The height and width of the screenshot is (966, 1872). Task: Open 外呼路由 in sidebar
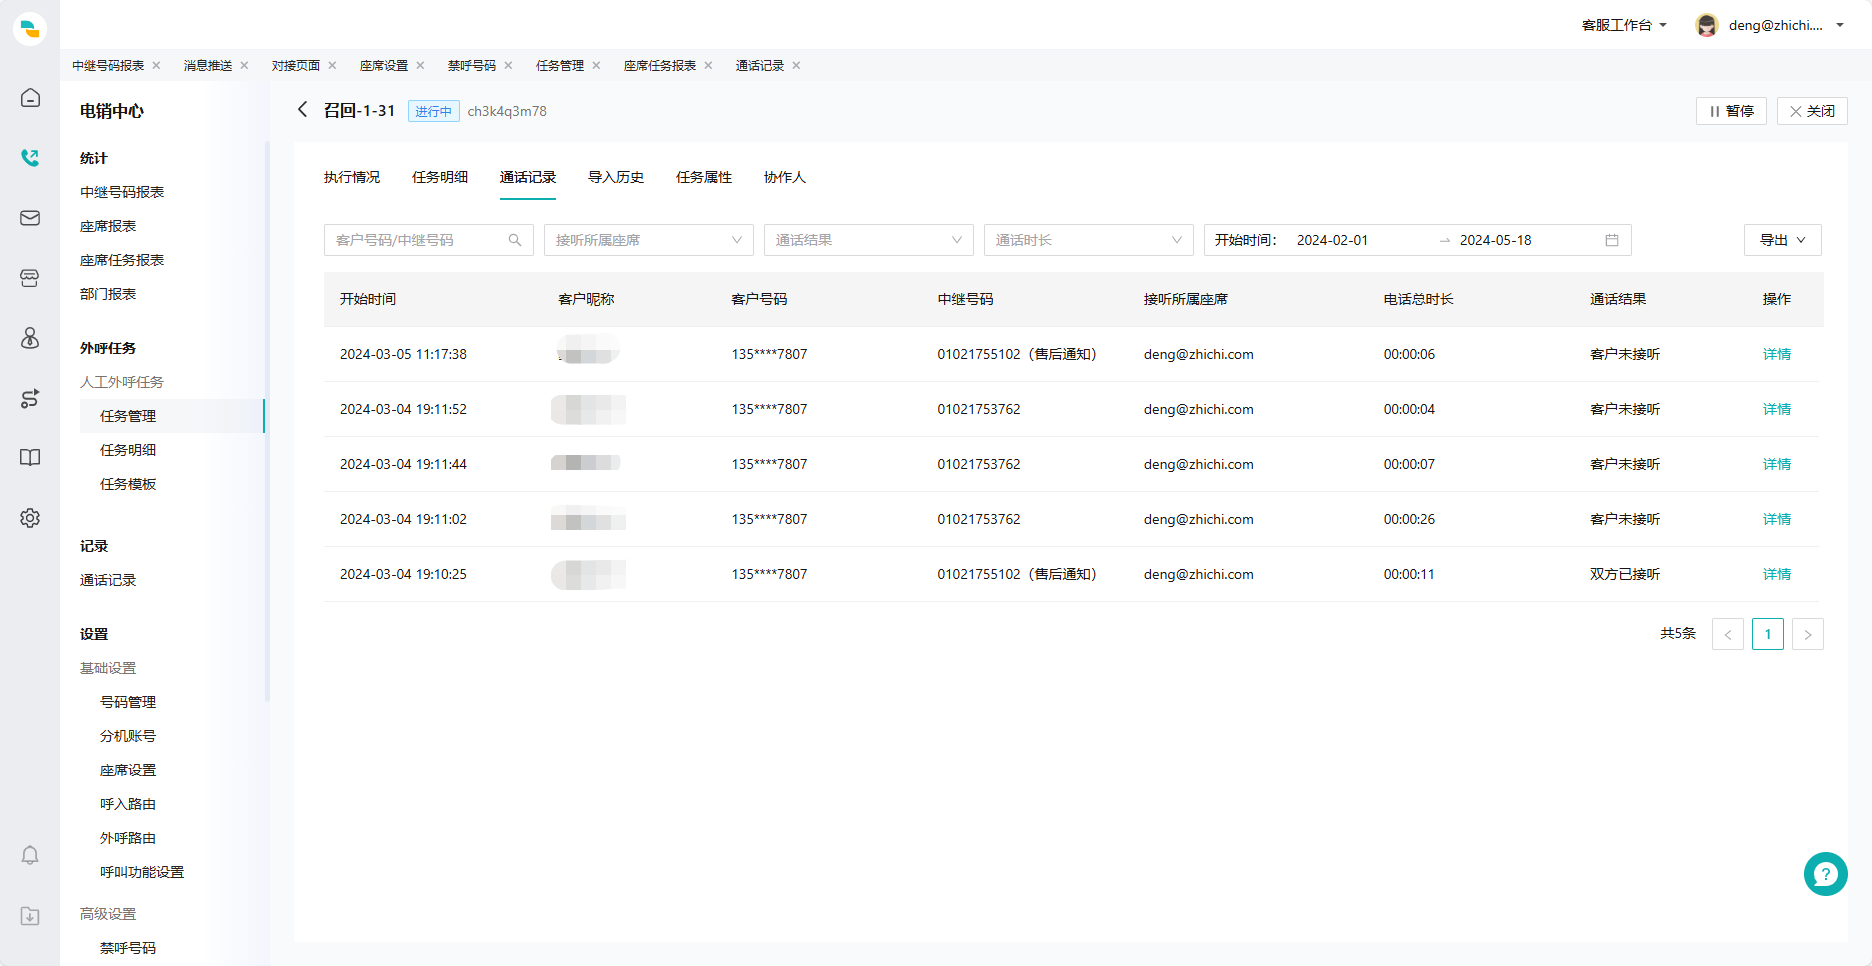(x=128, y=838)
